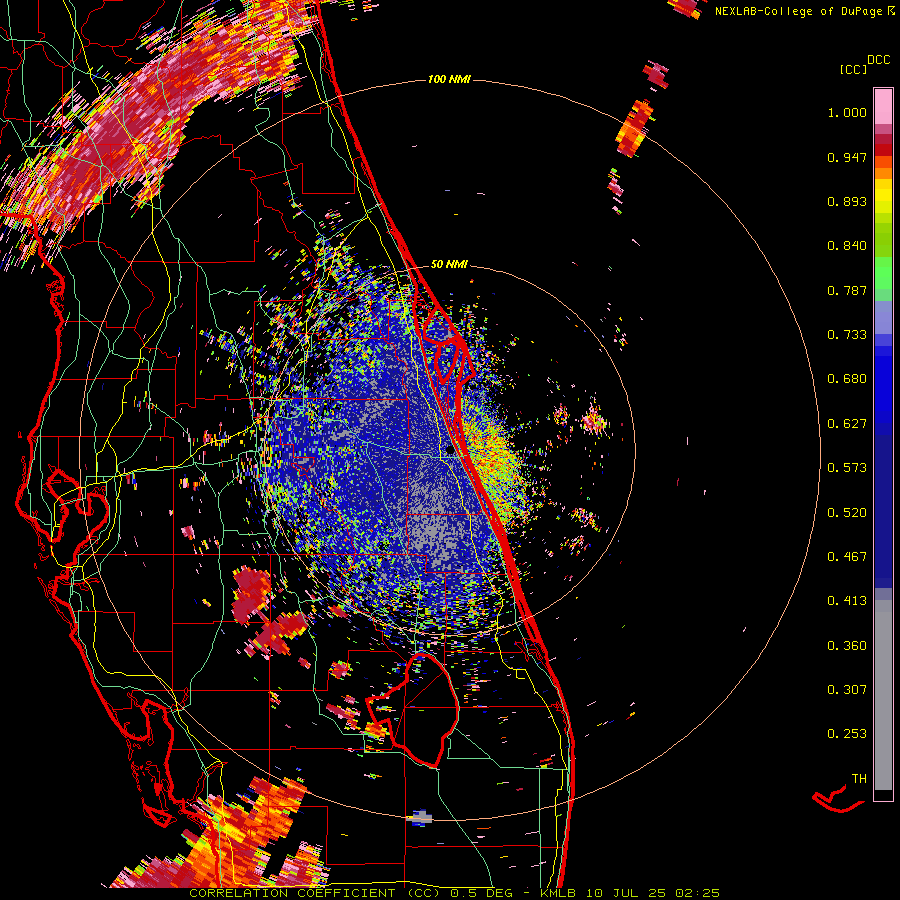Click the 0.520 color scale value
Viewport: 900px width, 900px height.
click(847, 513)
